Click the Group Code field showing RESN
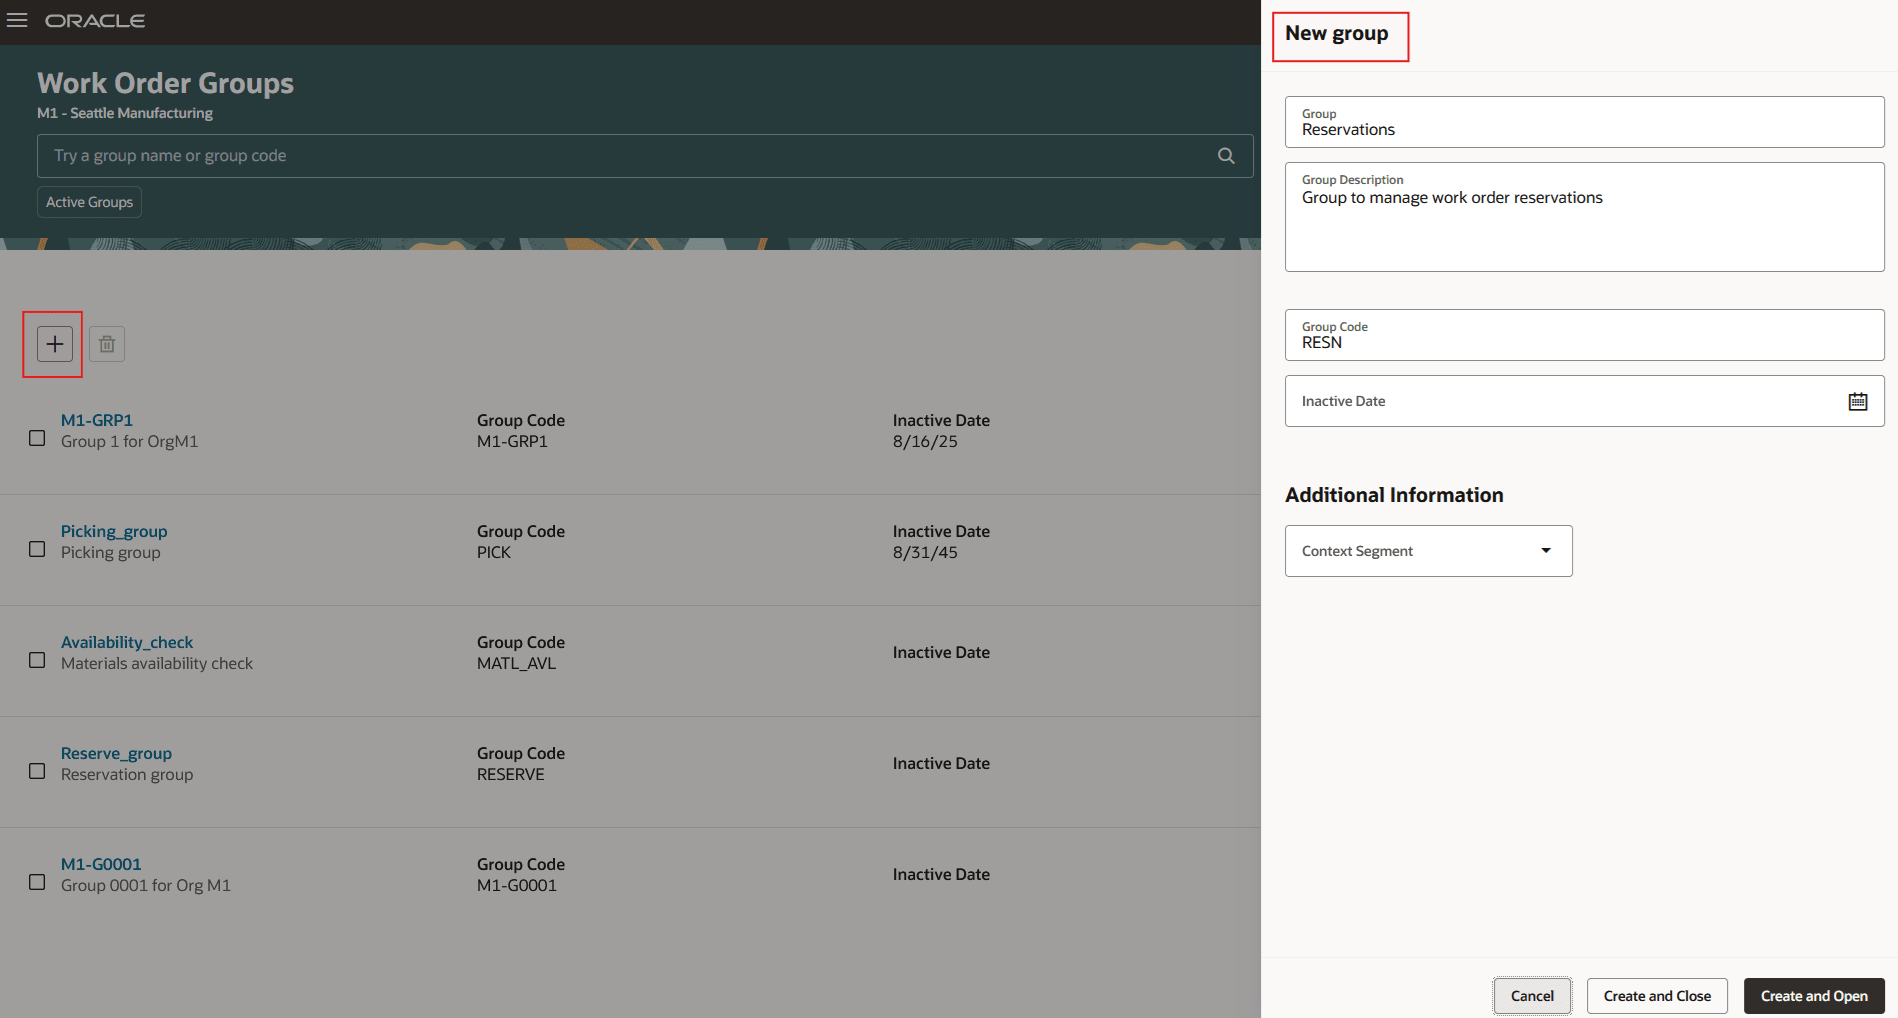1898x1018 pixels. [1583, 335]
